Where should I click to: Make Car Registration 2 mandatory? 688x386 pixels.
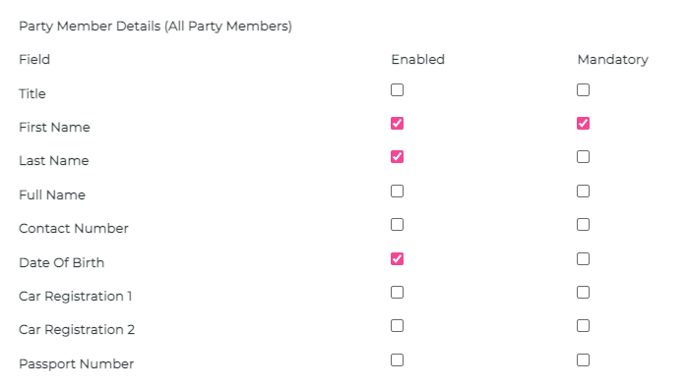point(583,326)
